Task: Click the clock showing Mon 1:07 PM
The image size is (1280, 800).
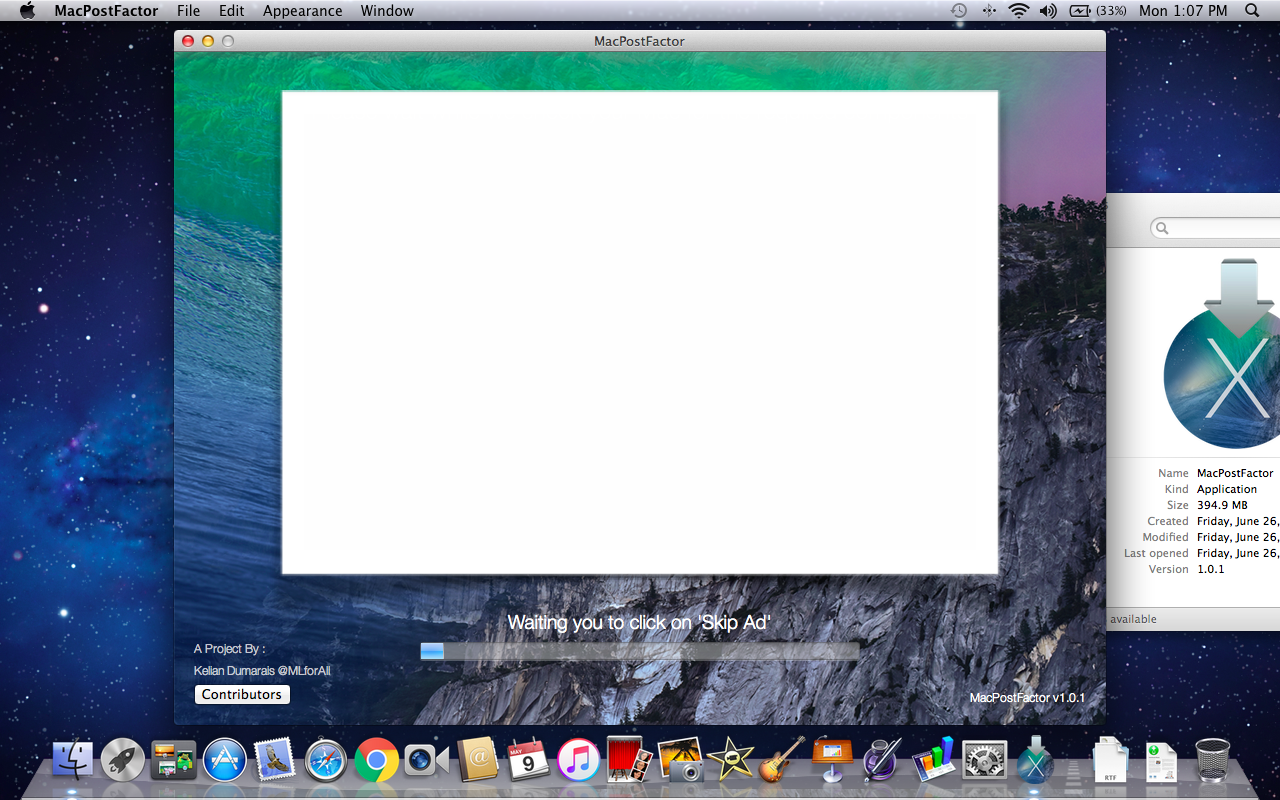Action: 1183,11
